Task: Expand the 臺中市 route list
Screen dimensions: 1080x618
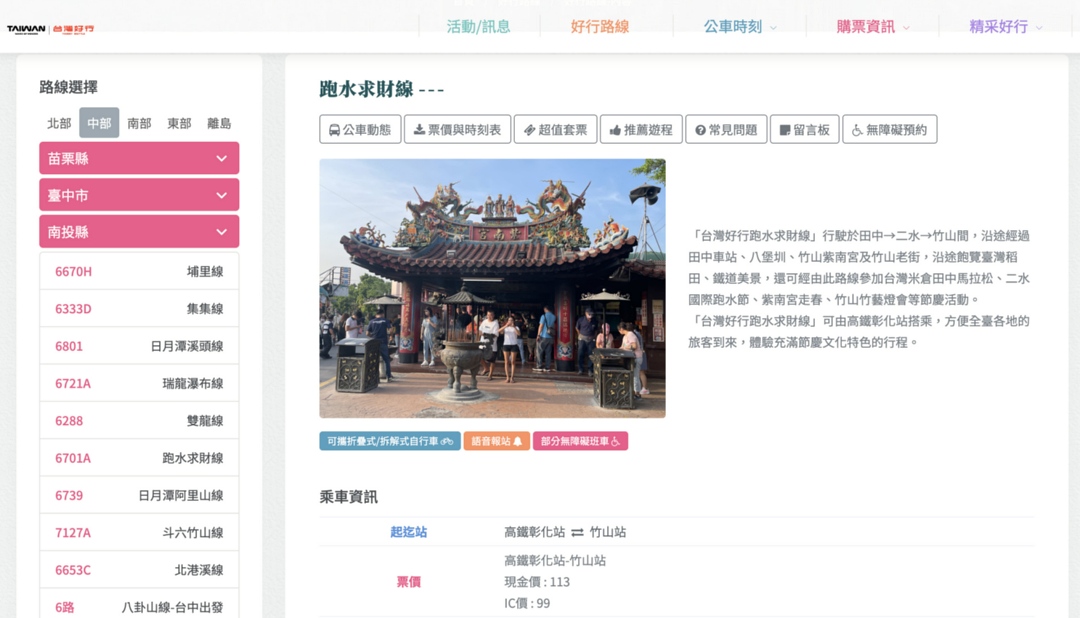Action: pyautogui.click(x=139, y=195)
